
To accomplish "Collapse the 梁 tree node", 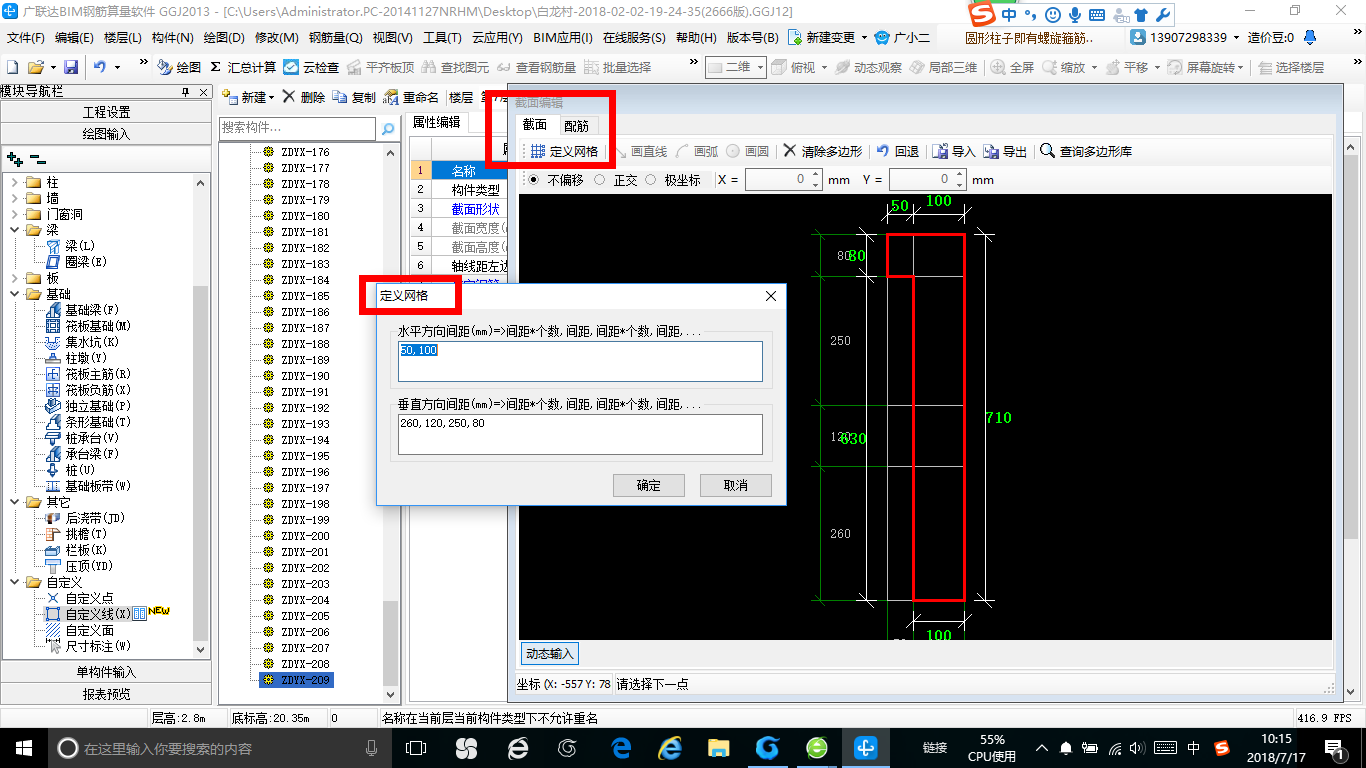I will coord(14,230).
